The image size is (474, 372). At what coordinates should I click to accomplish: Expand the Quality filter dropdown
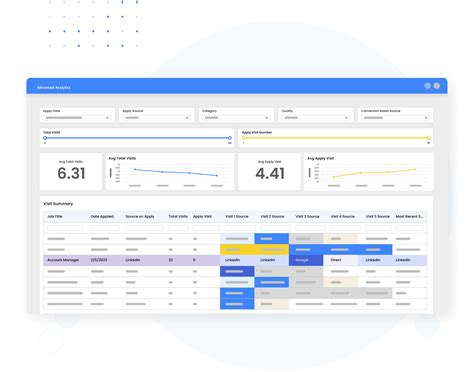[316, 118]
